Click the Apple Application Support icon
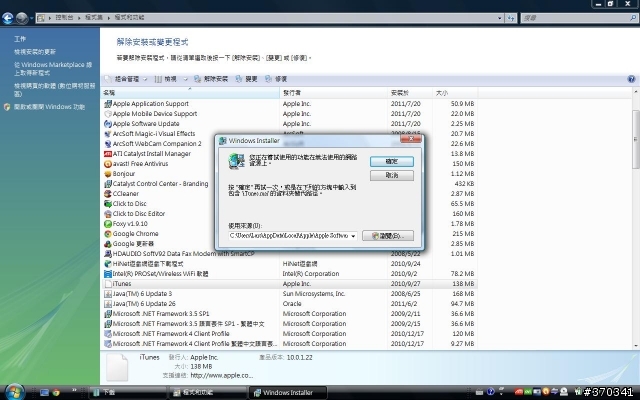Image resolution: width=640 pixels, height=400 pixels. [108, 104]
